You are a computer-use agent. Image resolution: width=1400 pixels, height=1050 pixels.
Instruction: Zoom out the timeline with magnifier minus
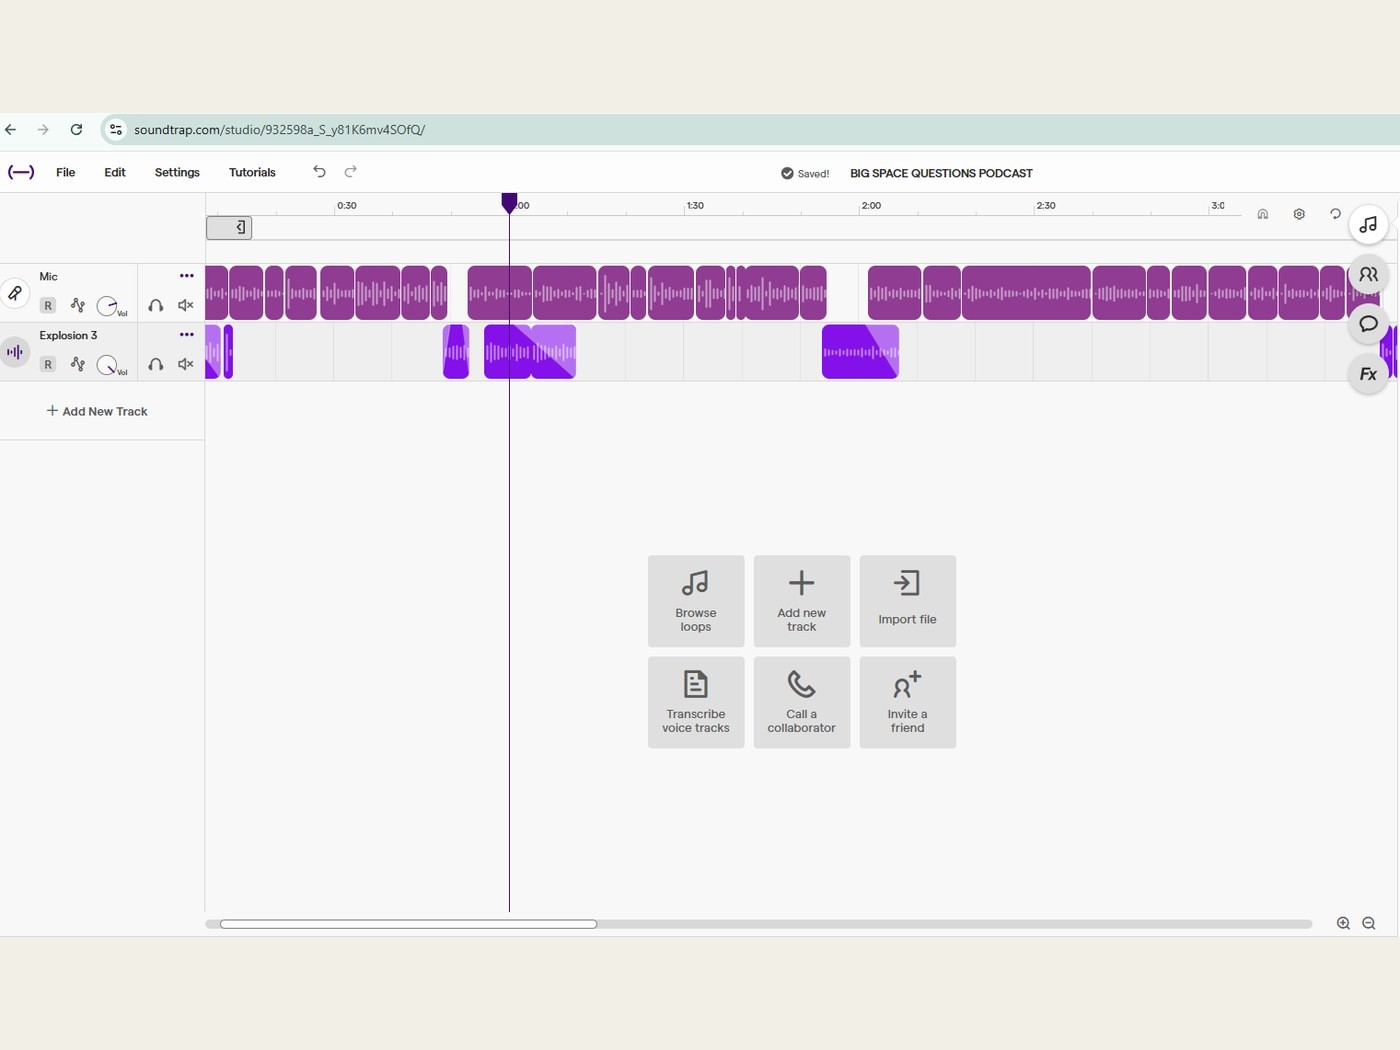point(1369,923)
